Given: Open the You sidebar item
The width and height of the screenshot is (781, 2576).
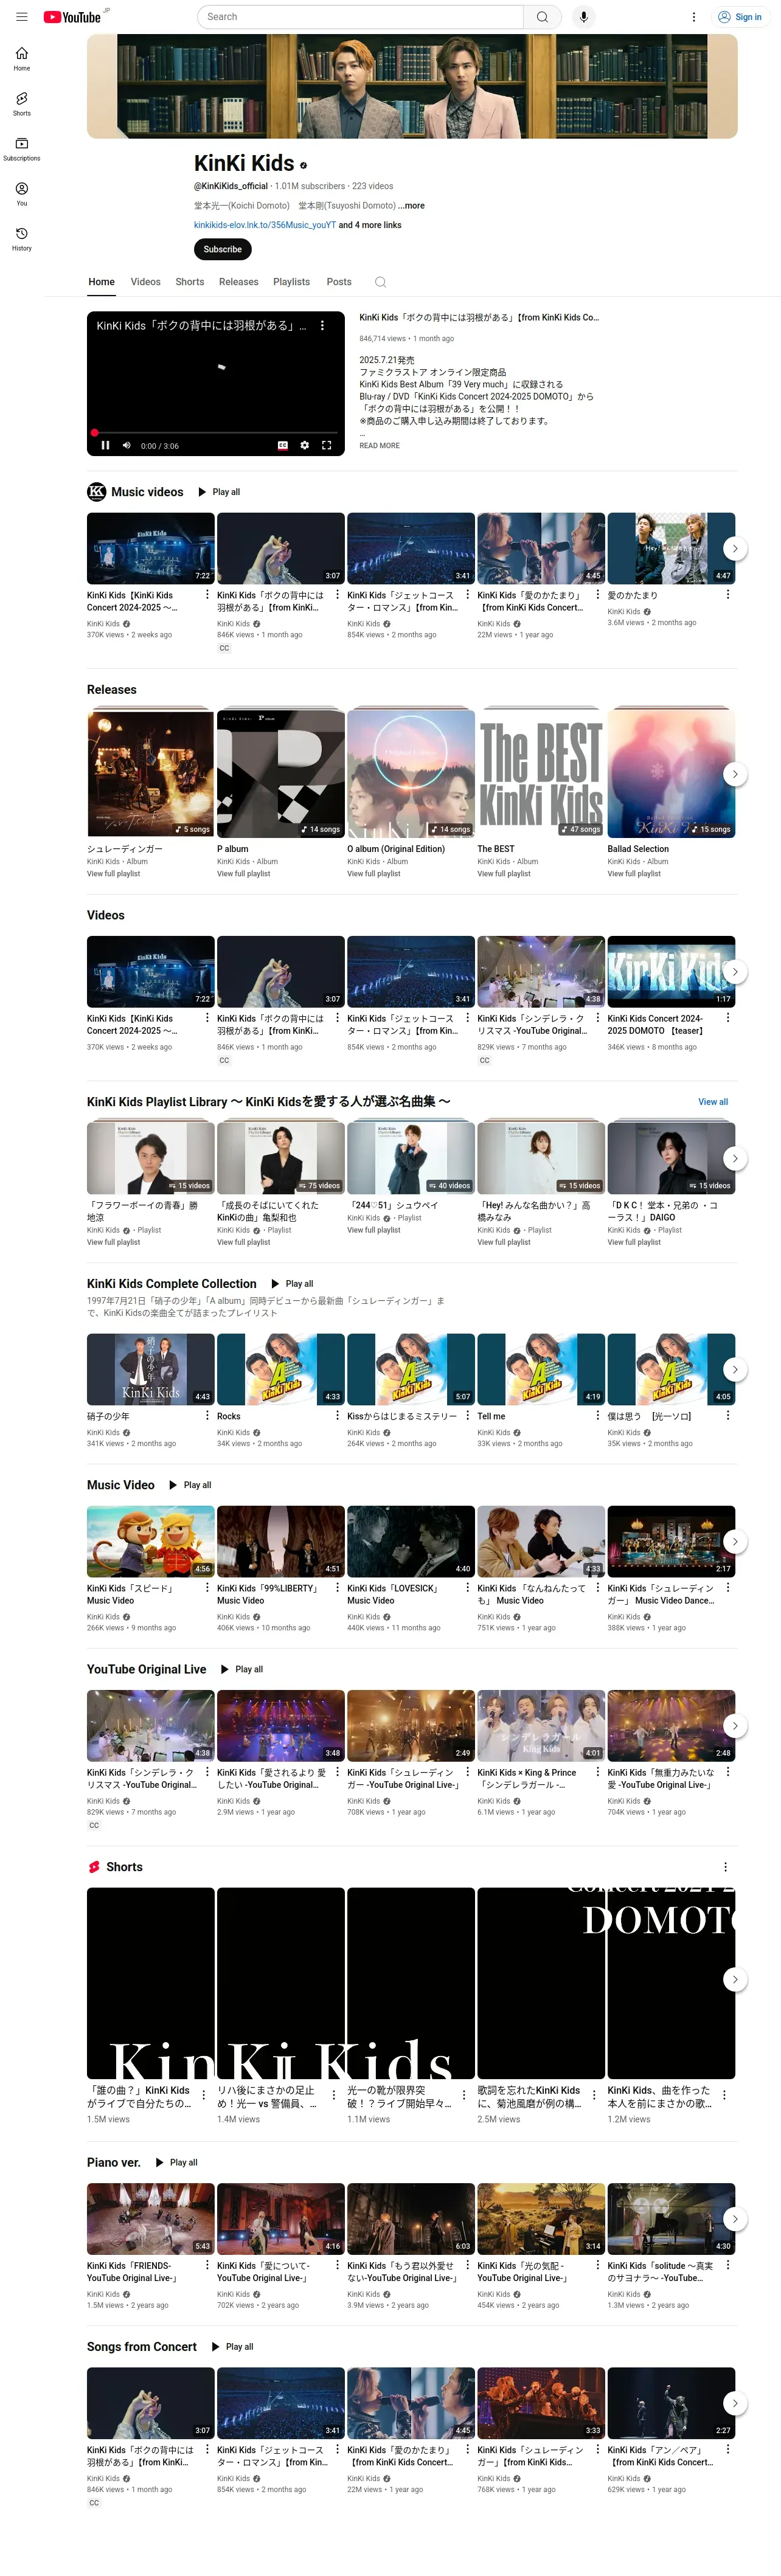Looking at the screenshot, I should (x=22, y=194).
